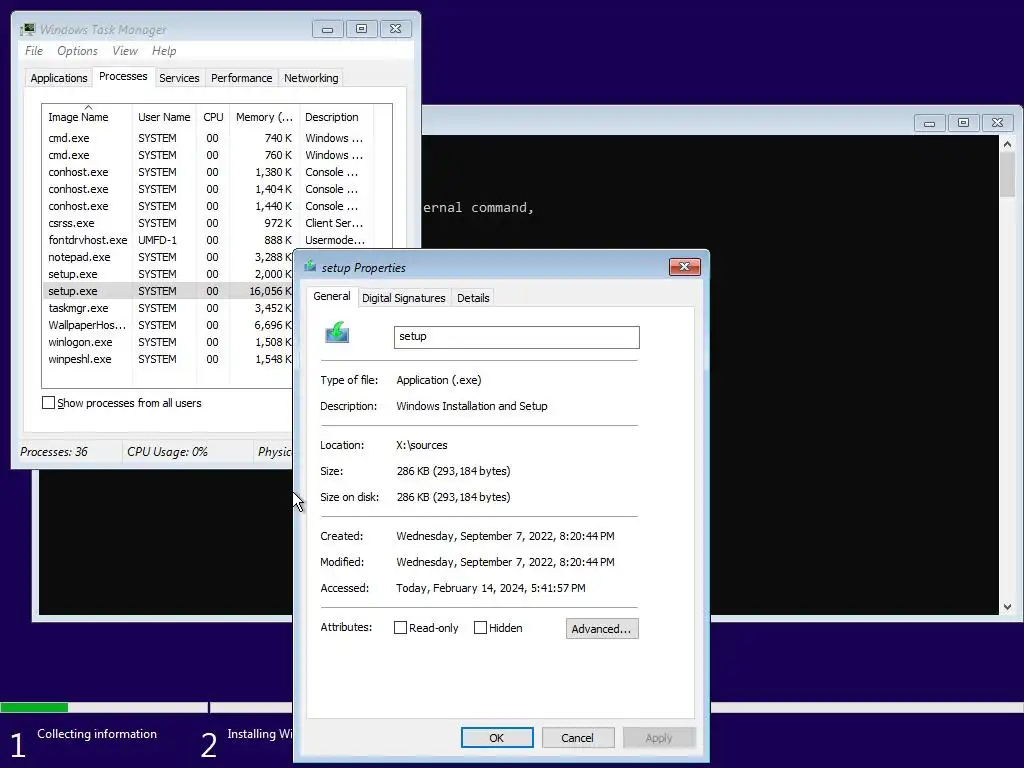The width and height of the screenshot is (1024, 768).
Task: Sort processes by Description column
Action: (x=336, y=117)
